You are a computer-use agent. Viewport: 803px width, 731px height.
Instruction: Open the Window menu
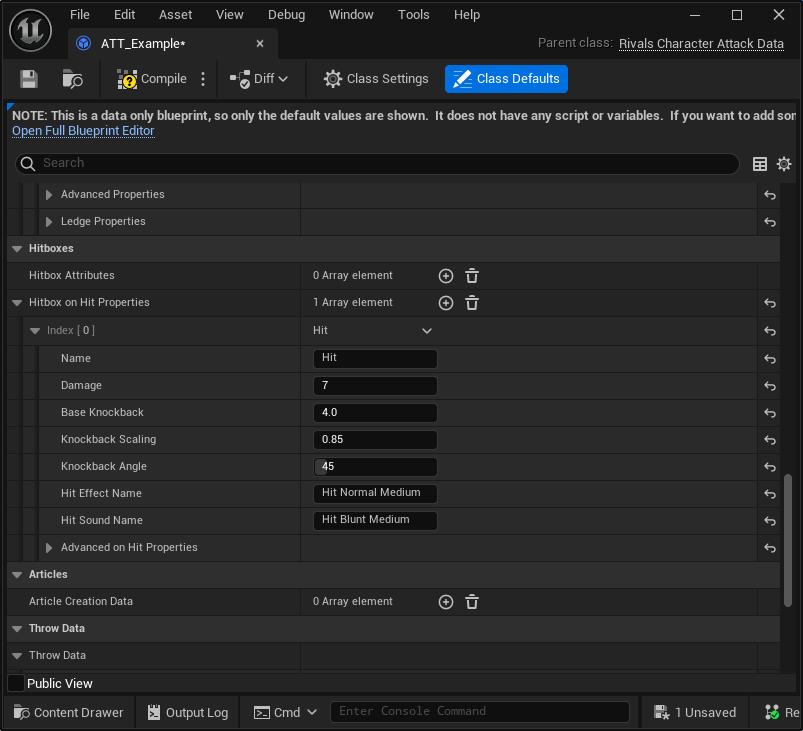tap(351, 15)
